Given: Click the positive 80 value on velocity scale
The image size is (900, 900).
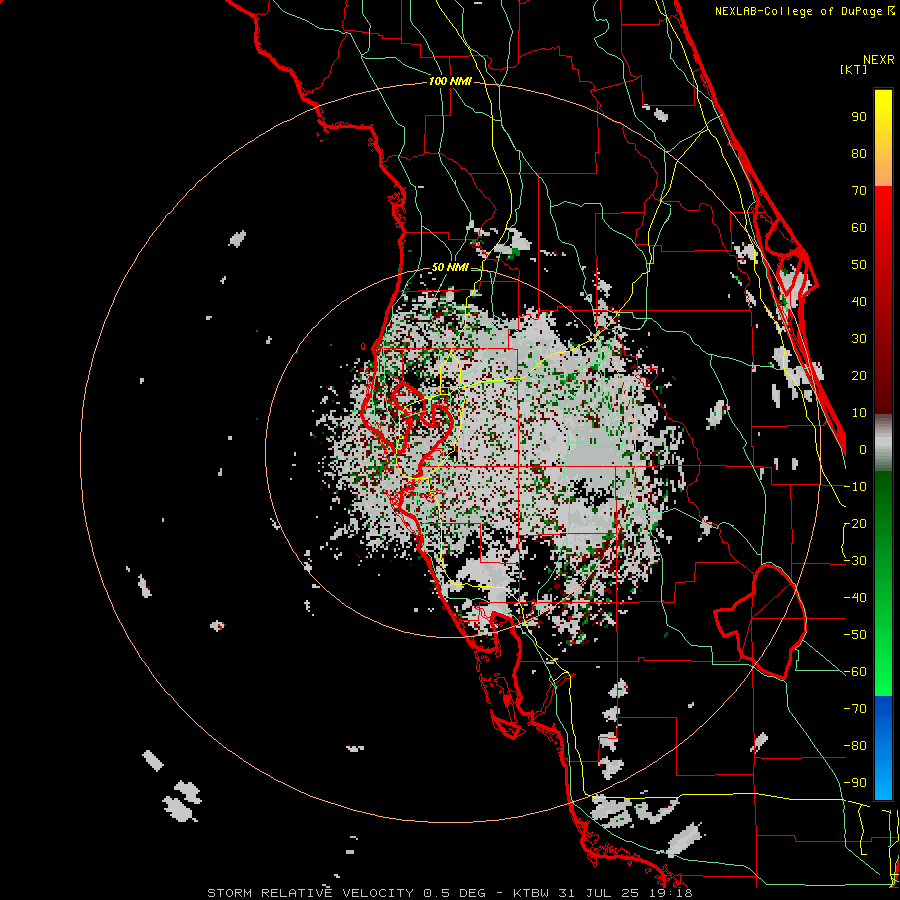Looking at the screenshot, I should (x=859, y=154).
